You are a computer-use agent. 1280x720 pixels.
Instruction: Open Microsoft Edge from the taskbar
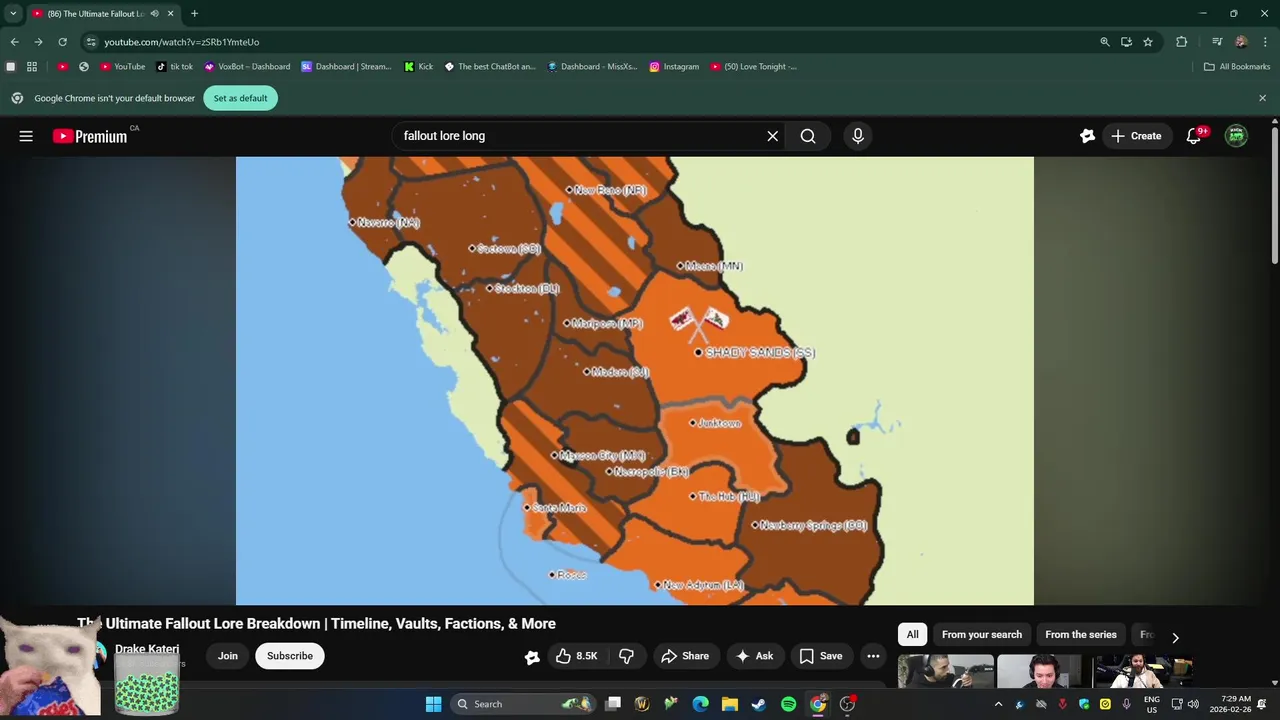click(701, 704)
